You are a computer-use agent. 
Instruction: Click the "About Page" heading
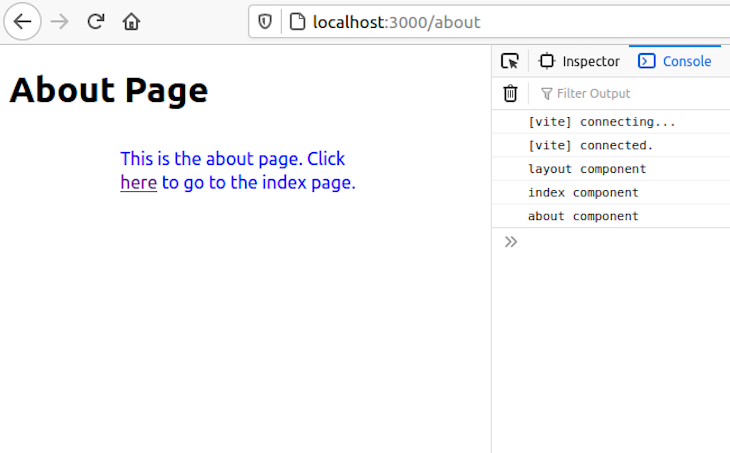[108, 90]
